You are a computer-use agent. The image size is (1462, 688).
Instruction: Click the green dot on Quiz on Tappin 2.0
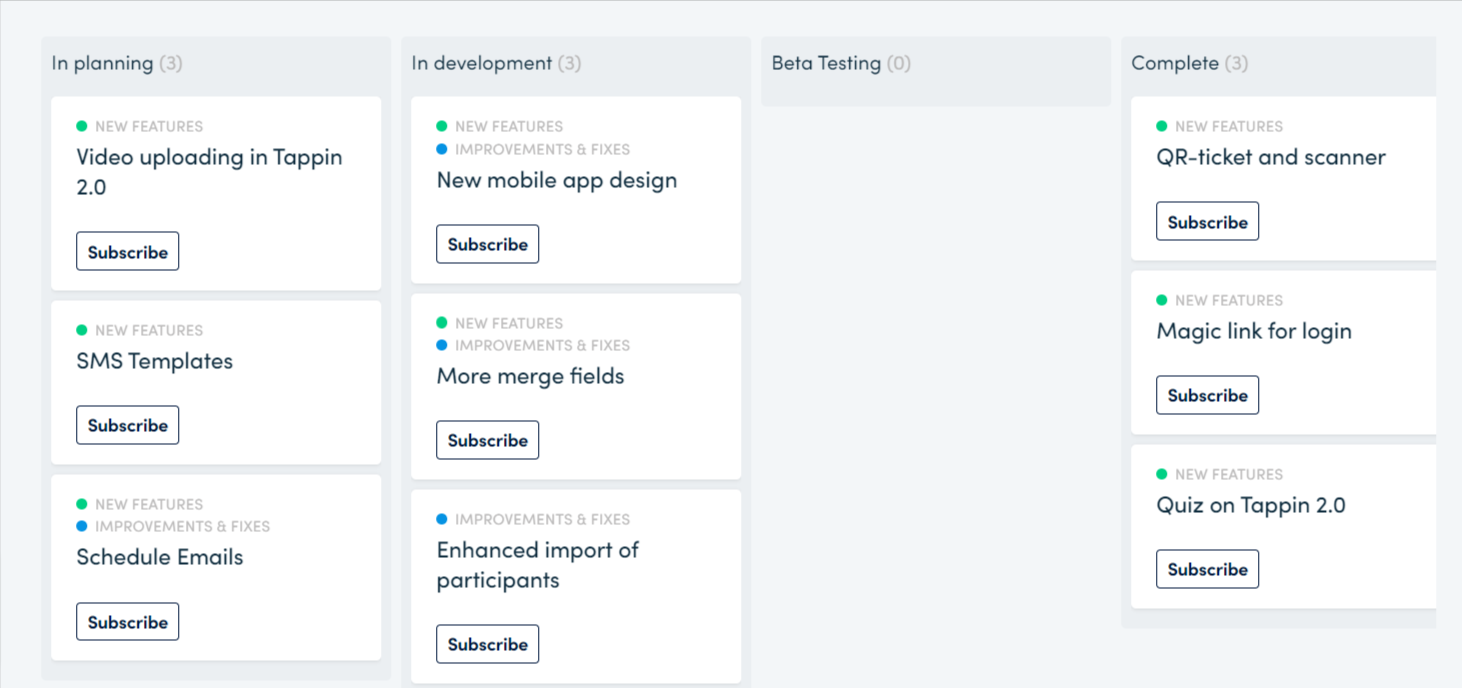tap(1161, 474)
